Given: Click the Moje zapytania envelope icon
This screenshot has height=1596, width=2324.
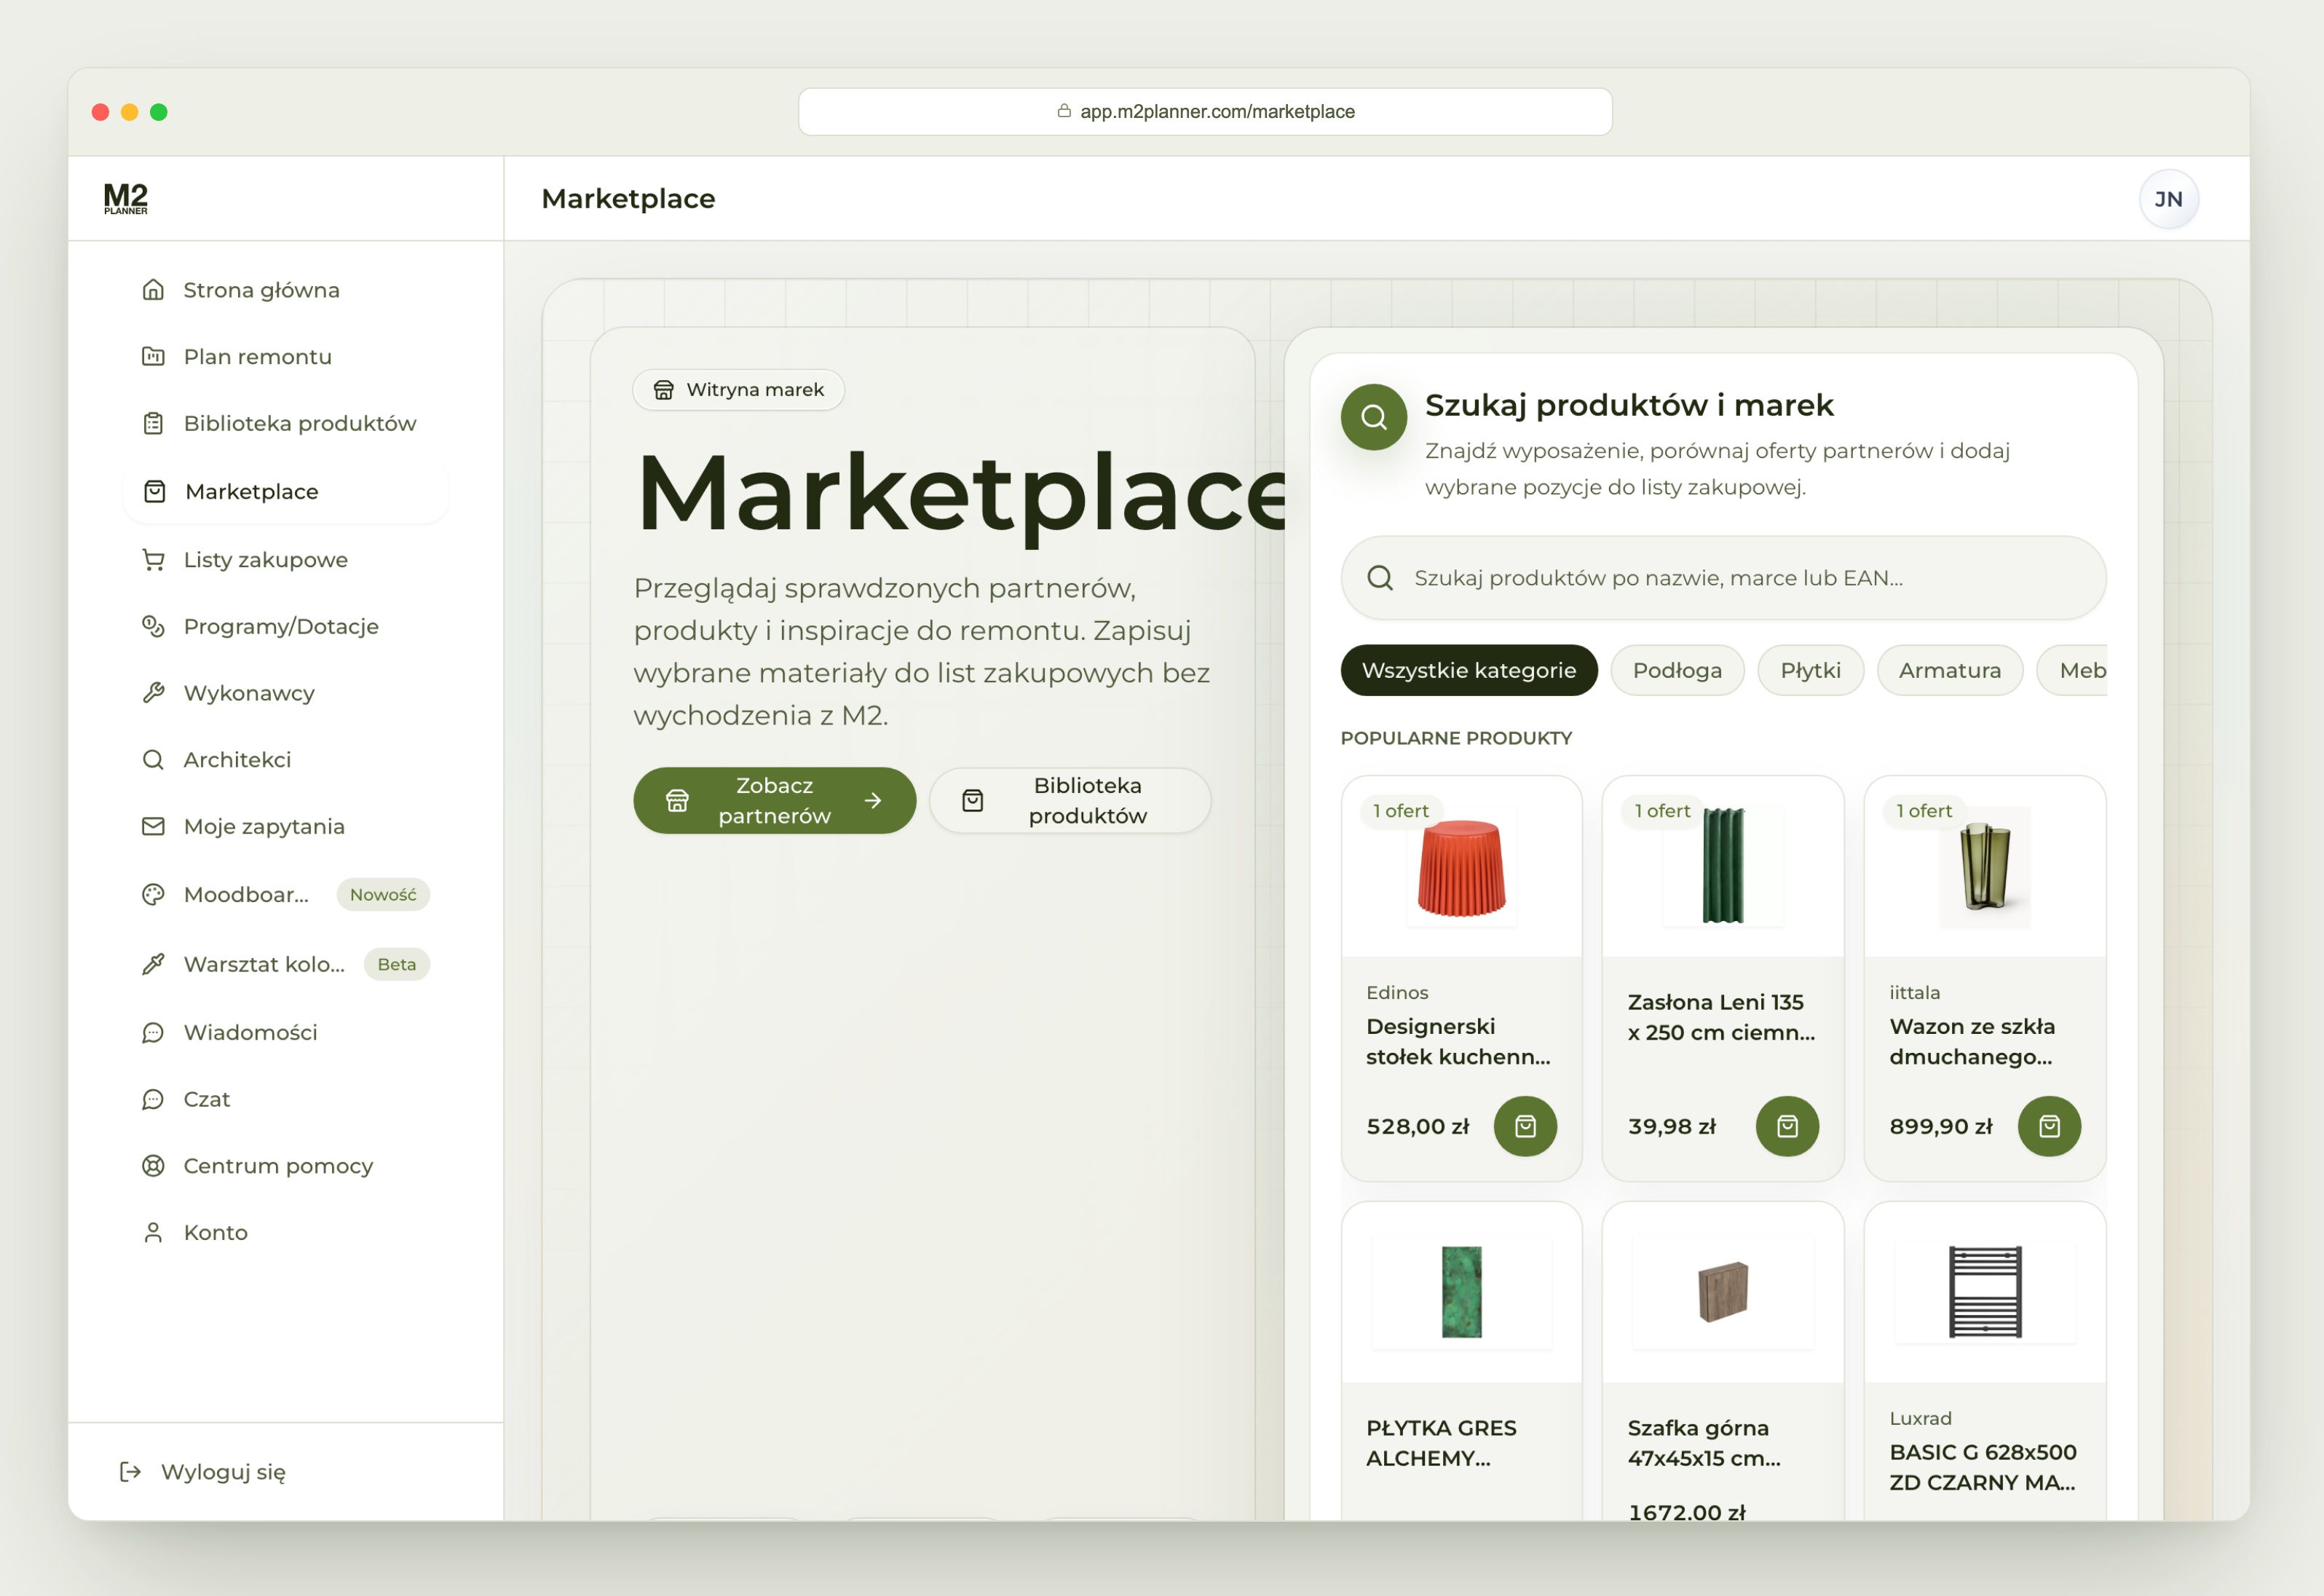Looking at the screenshot, I should (x=153, y=826).
